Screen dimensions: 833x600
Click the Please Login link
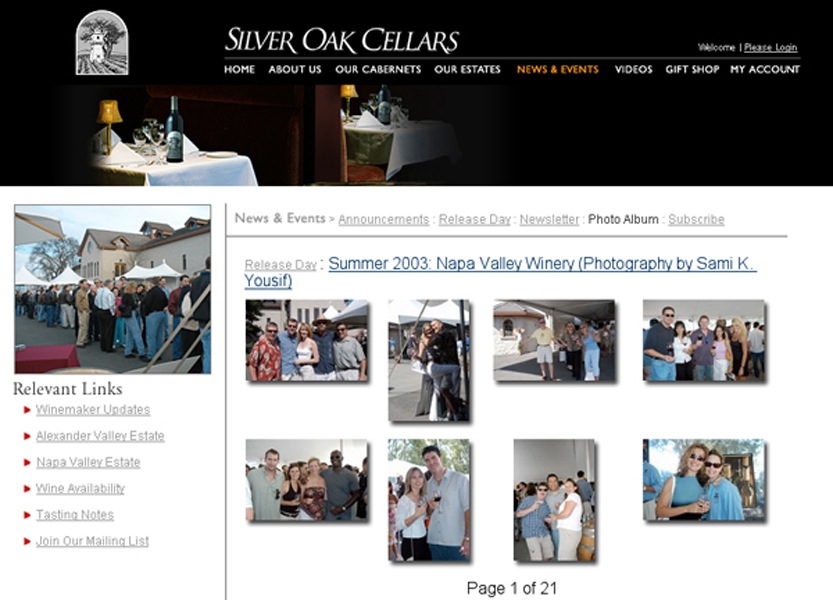pos(770,48)
